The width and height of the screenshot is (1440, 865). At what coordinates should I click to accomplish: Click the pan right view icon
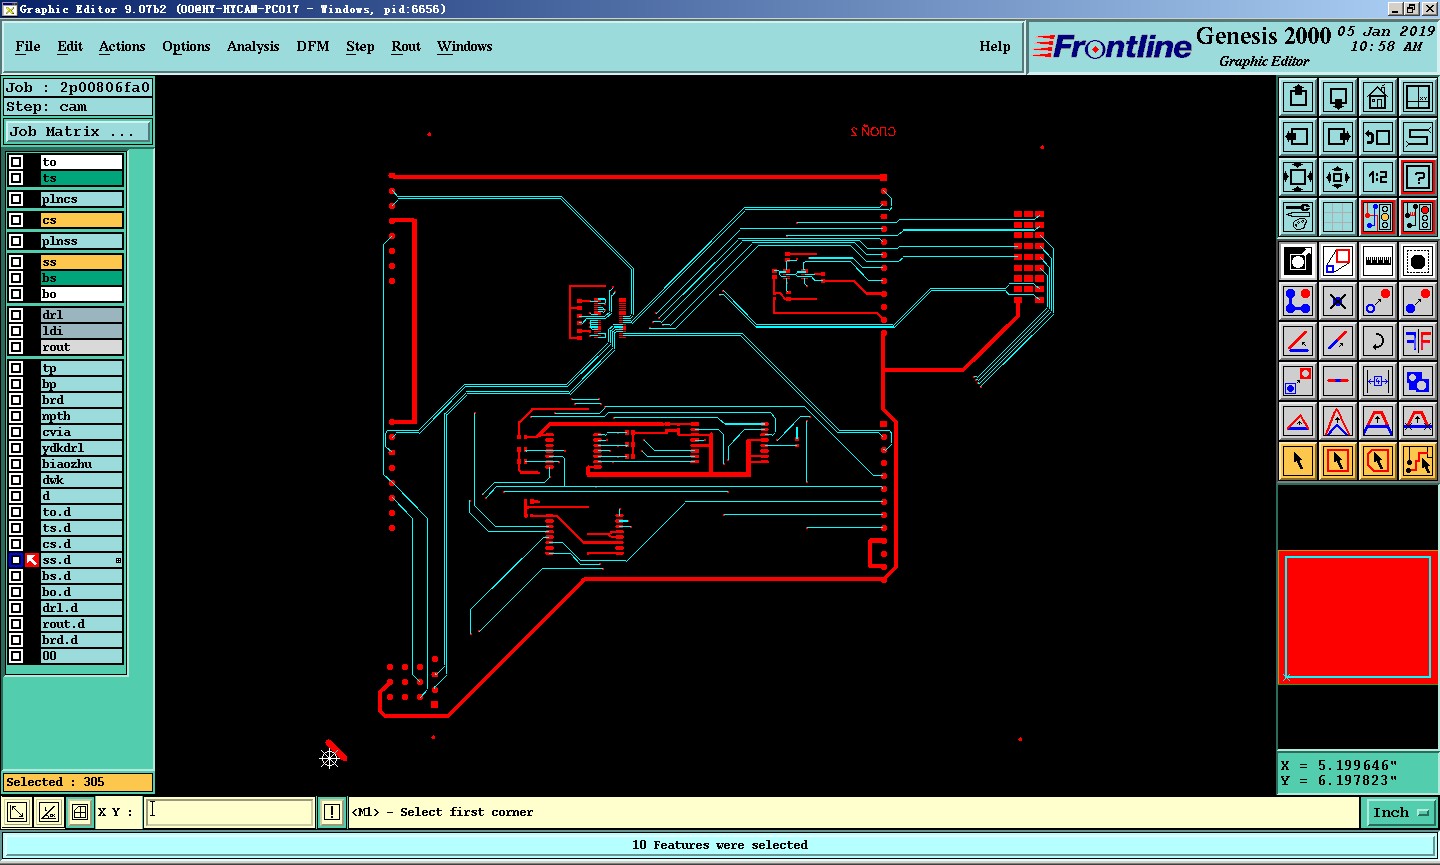pos(1338,137)
